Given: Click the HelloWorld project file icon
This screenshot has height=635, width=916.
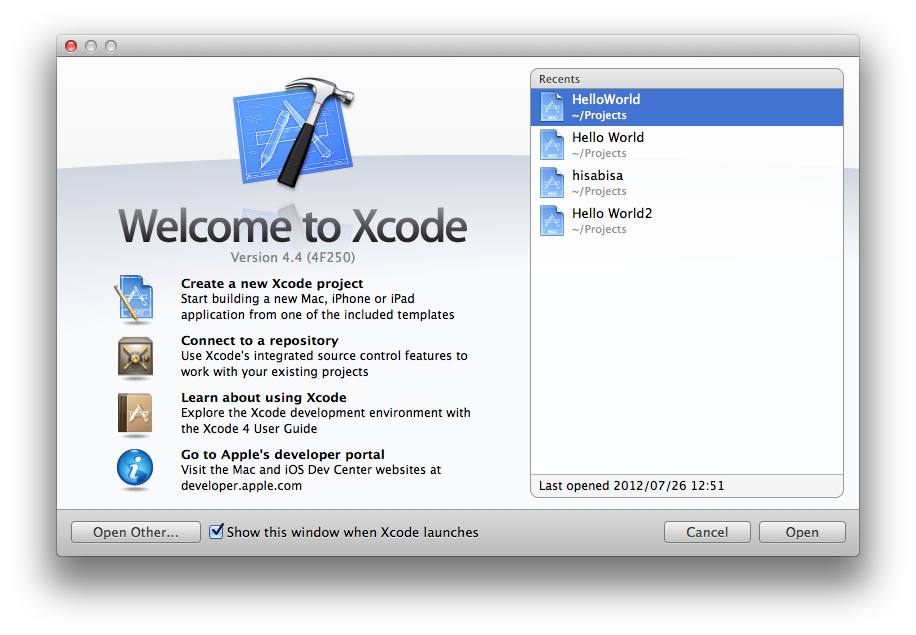Looking at the screenshot, I should click(x=553, y=107).
